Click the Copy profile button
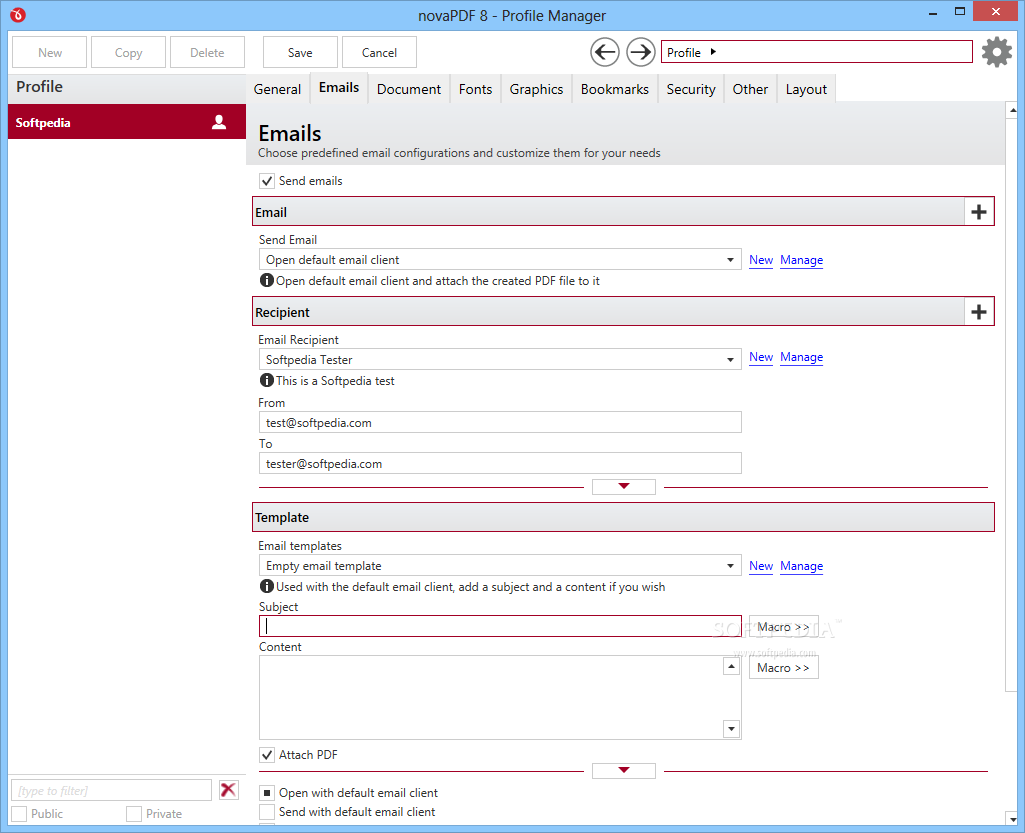Viewport: 1025px width, 833px height. pyautogui.click(x=128, y=52)
